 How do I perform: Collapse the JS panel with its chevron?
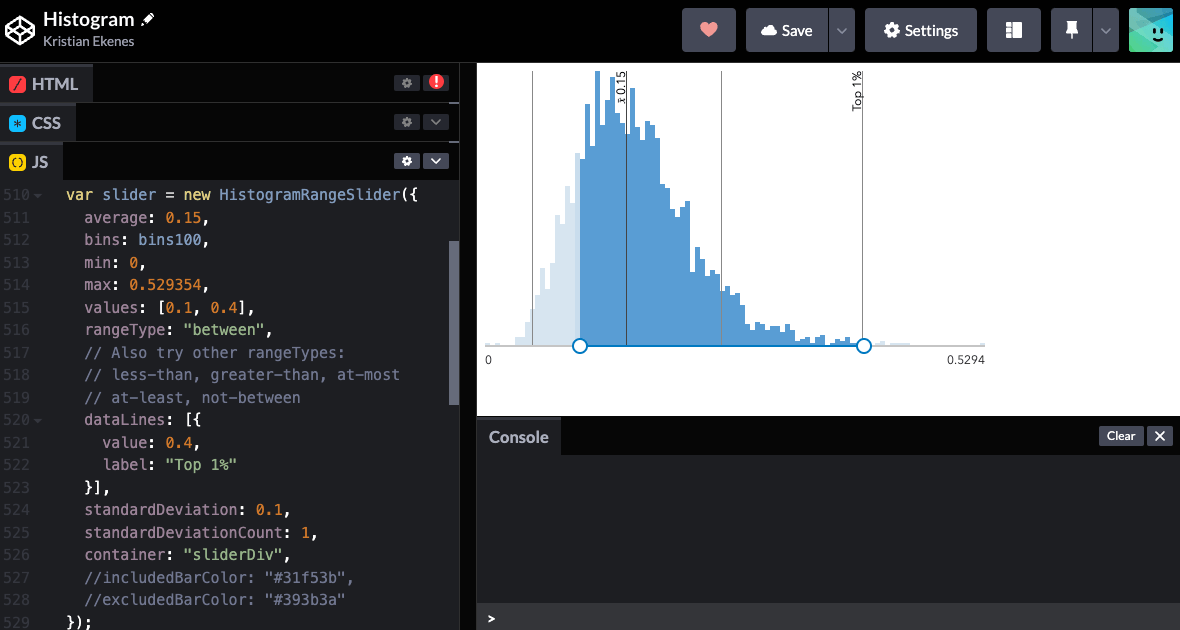point(436,160)
